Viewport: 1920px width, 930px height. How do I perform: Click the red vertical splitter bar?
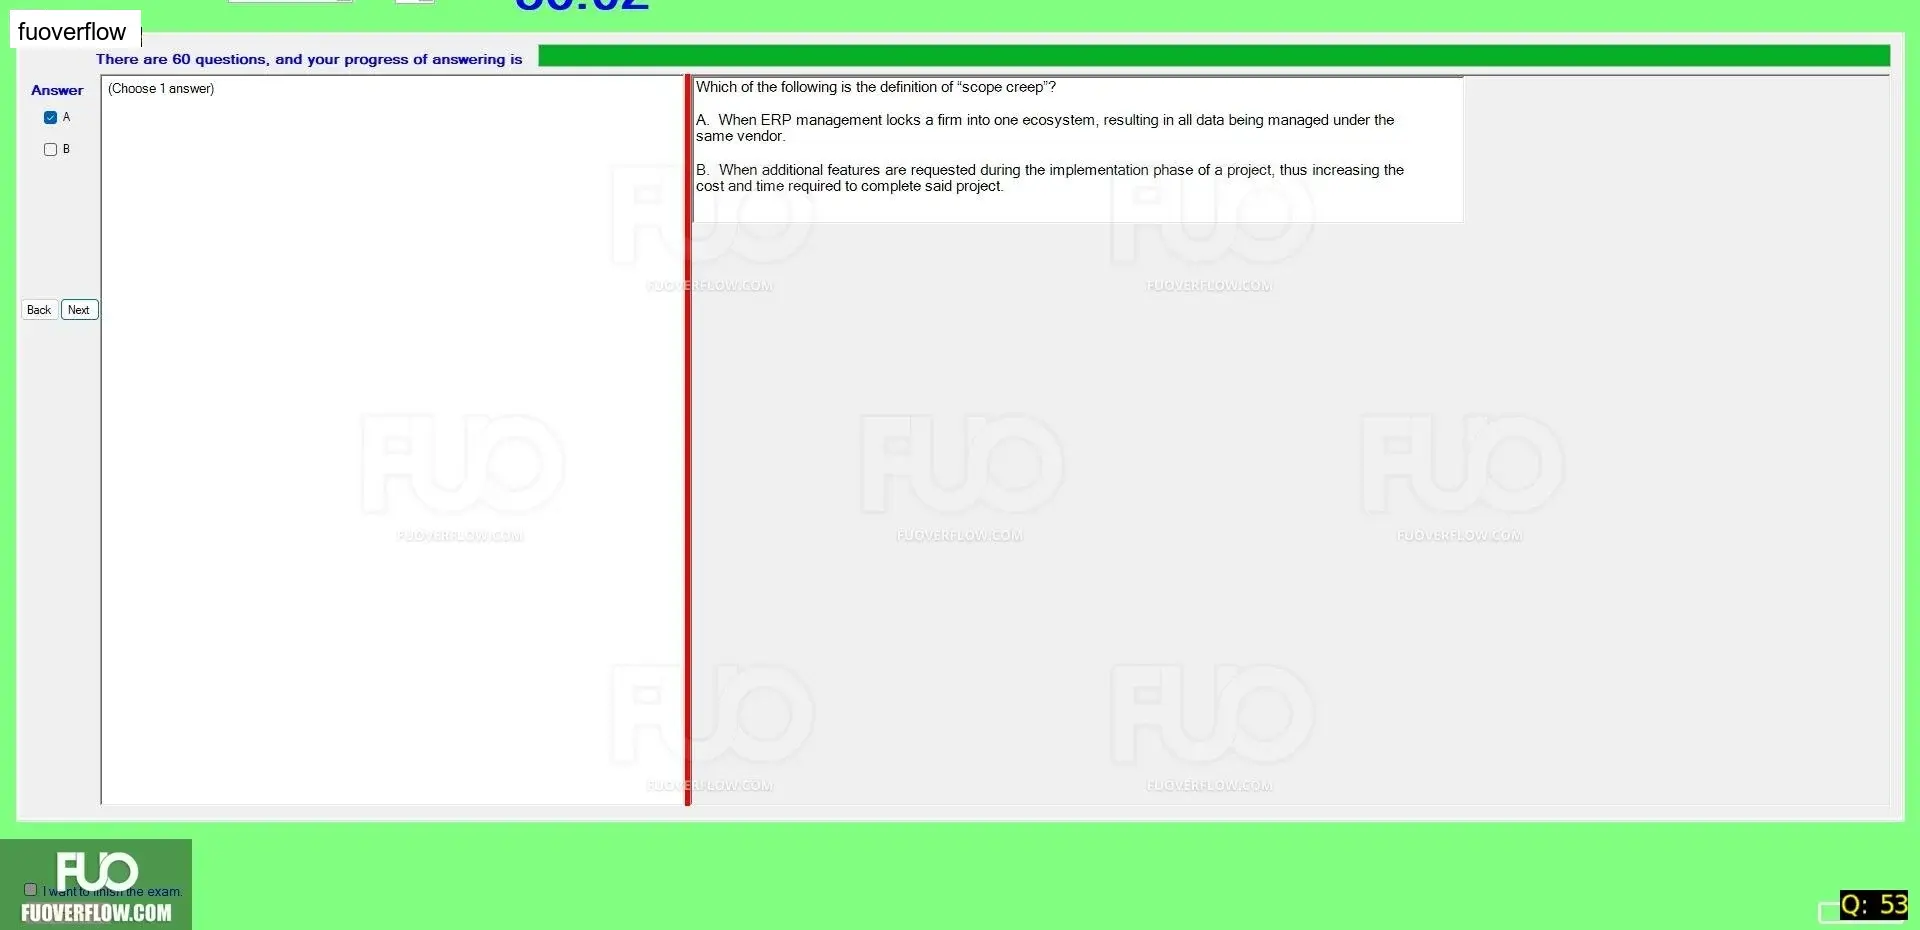688,440
